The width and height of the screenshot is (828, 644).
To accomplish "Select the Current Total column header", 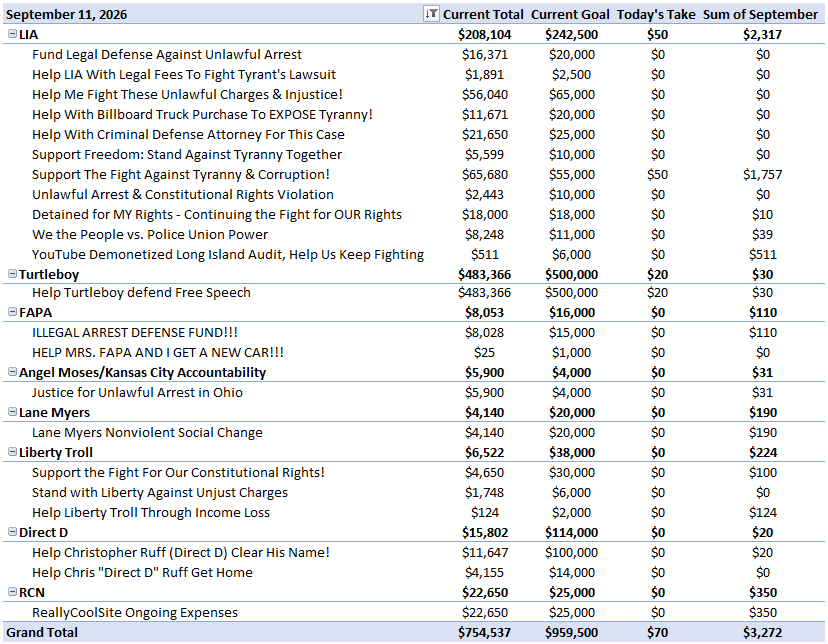I will coord(483,14).
